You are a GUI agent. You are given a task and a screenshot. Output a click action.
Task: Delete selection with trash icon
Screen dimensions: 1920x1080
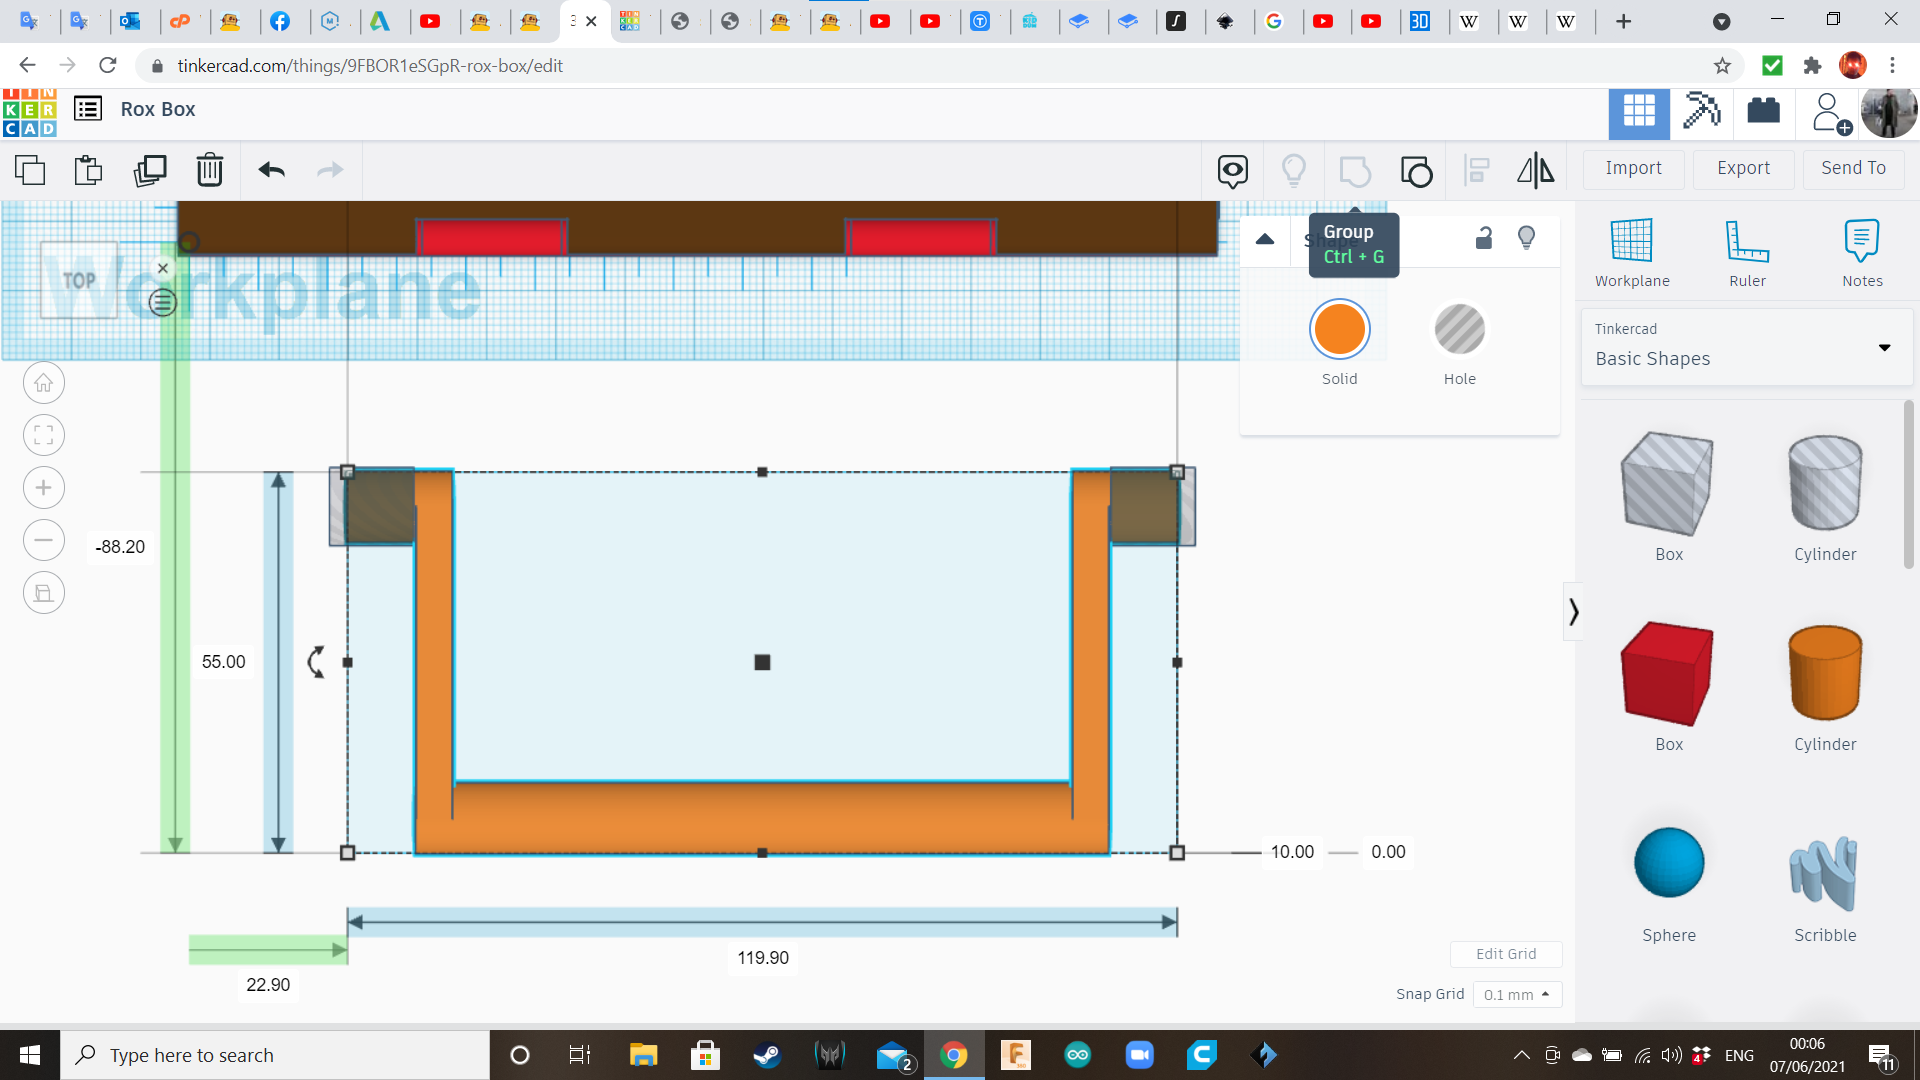(x=210, y=170)
